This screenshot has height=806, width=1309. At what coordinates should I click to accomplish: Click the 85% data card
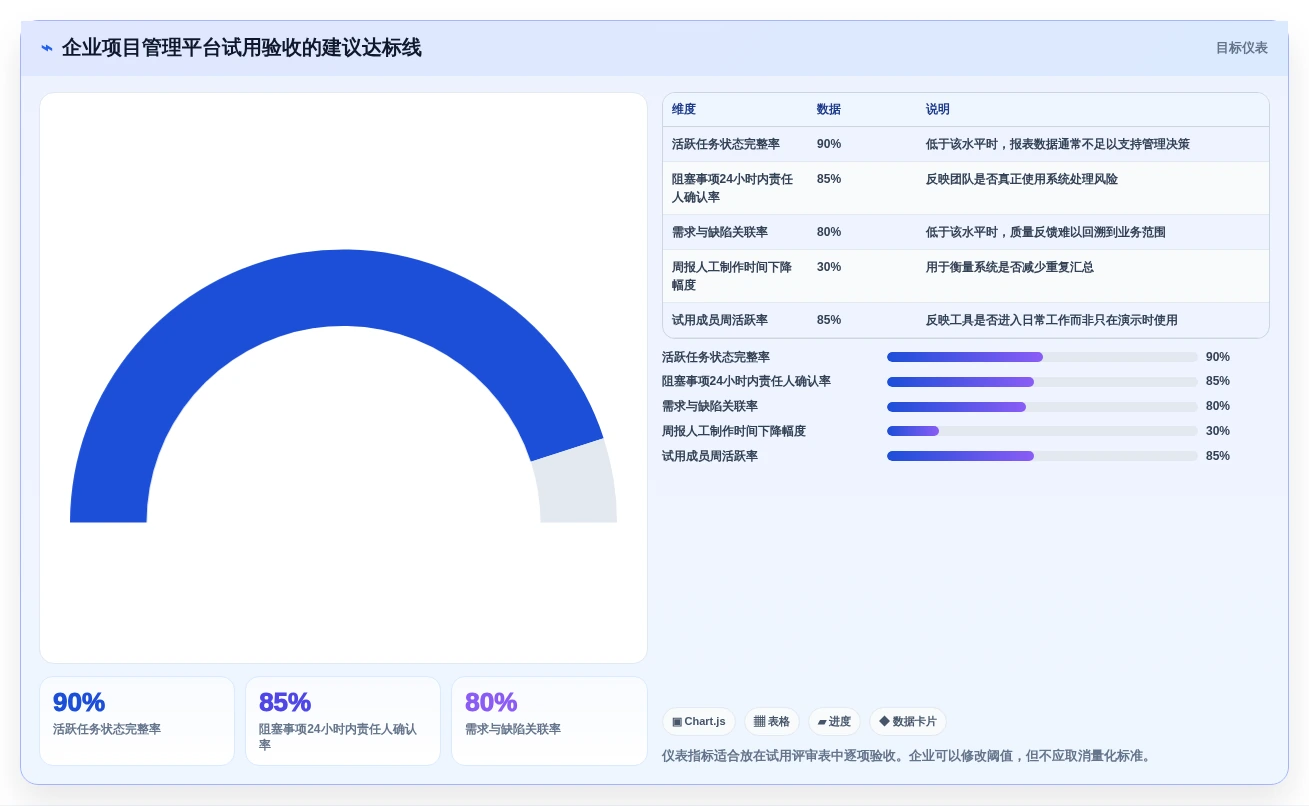click(343, 721)
